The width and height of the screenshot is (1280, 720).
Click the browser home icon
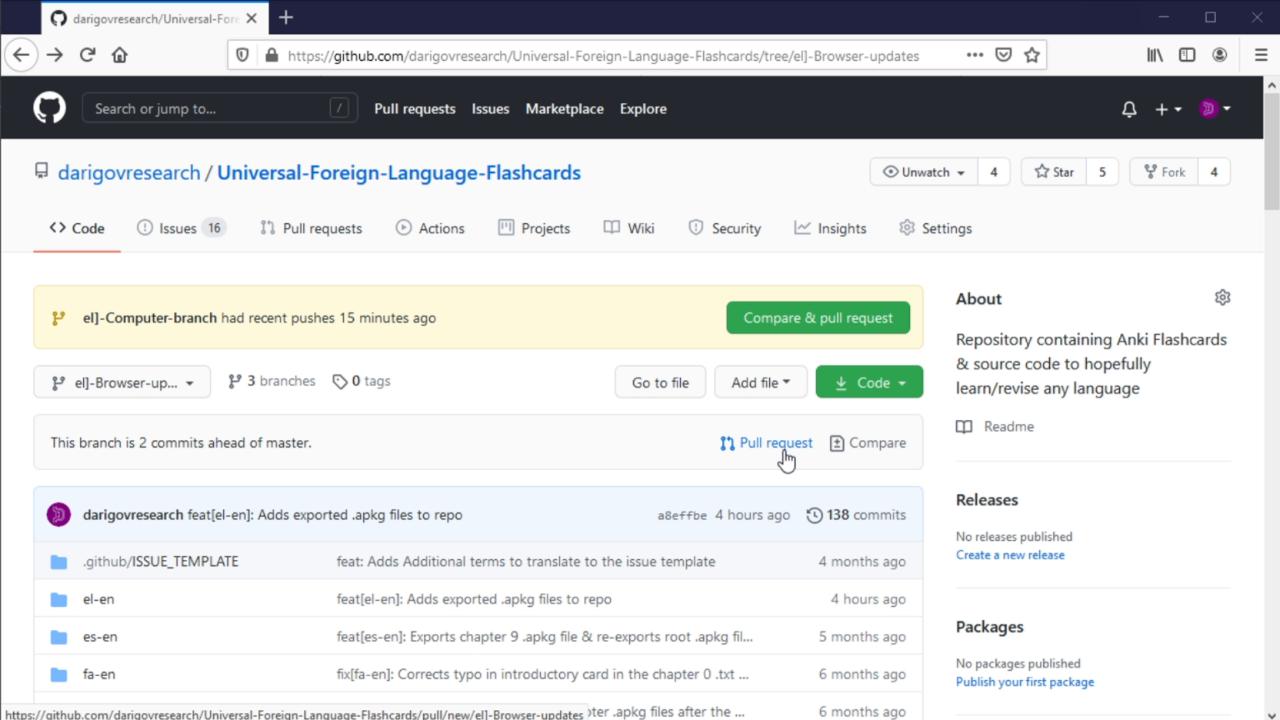pyautogui.click(x=120, y=55)
